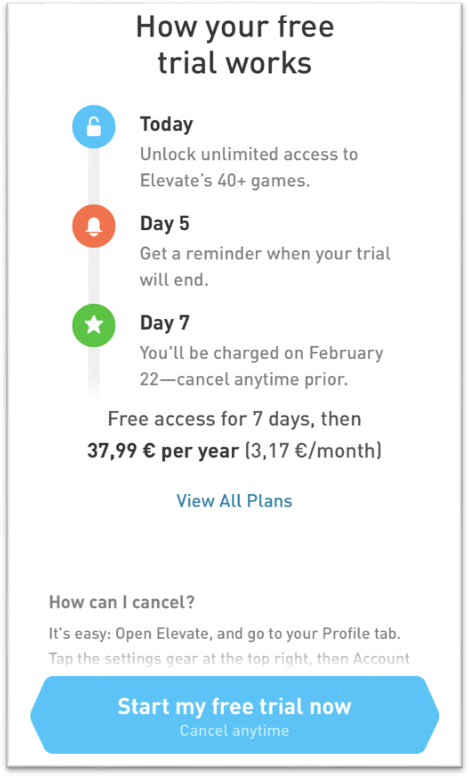Tap the Open Elevate cancel instructions text
The height and width of the screenshot is (776, 469).
225,634
